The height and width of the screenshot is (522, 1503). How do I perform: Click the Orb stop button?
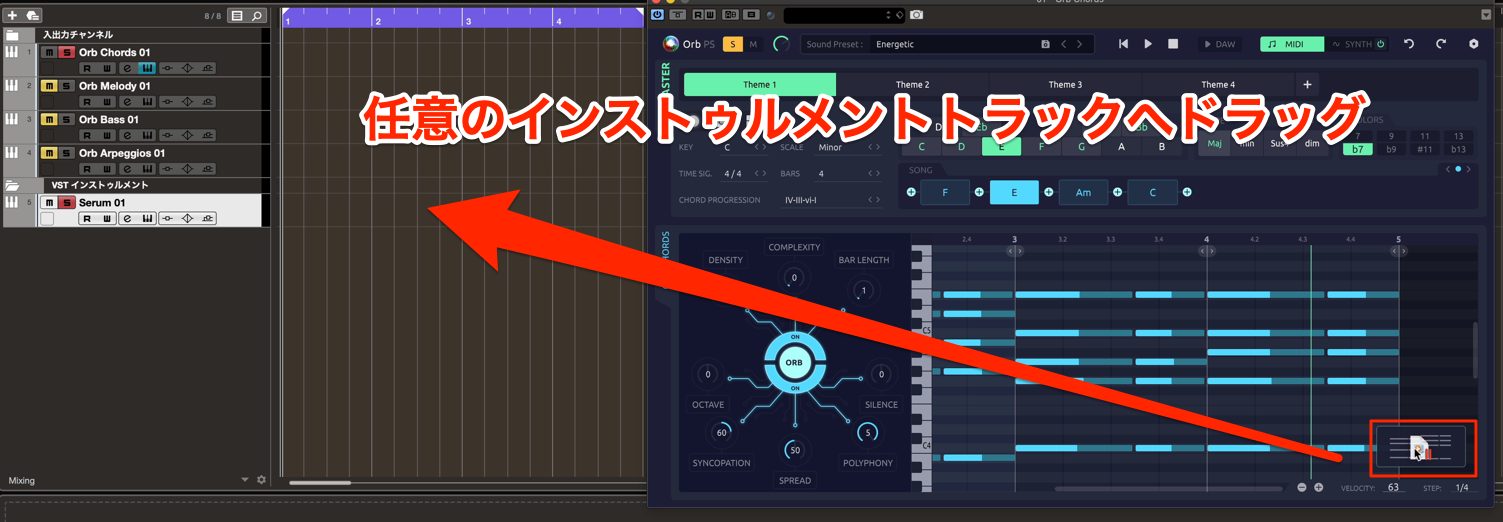pyautogui.click(x=1173, y=44)
